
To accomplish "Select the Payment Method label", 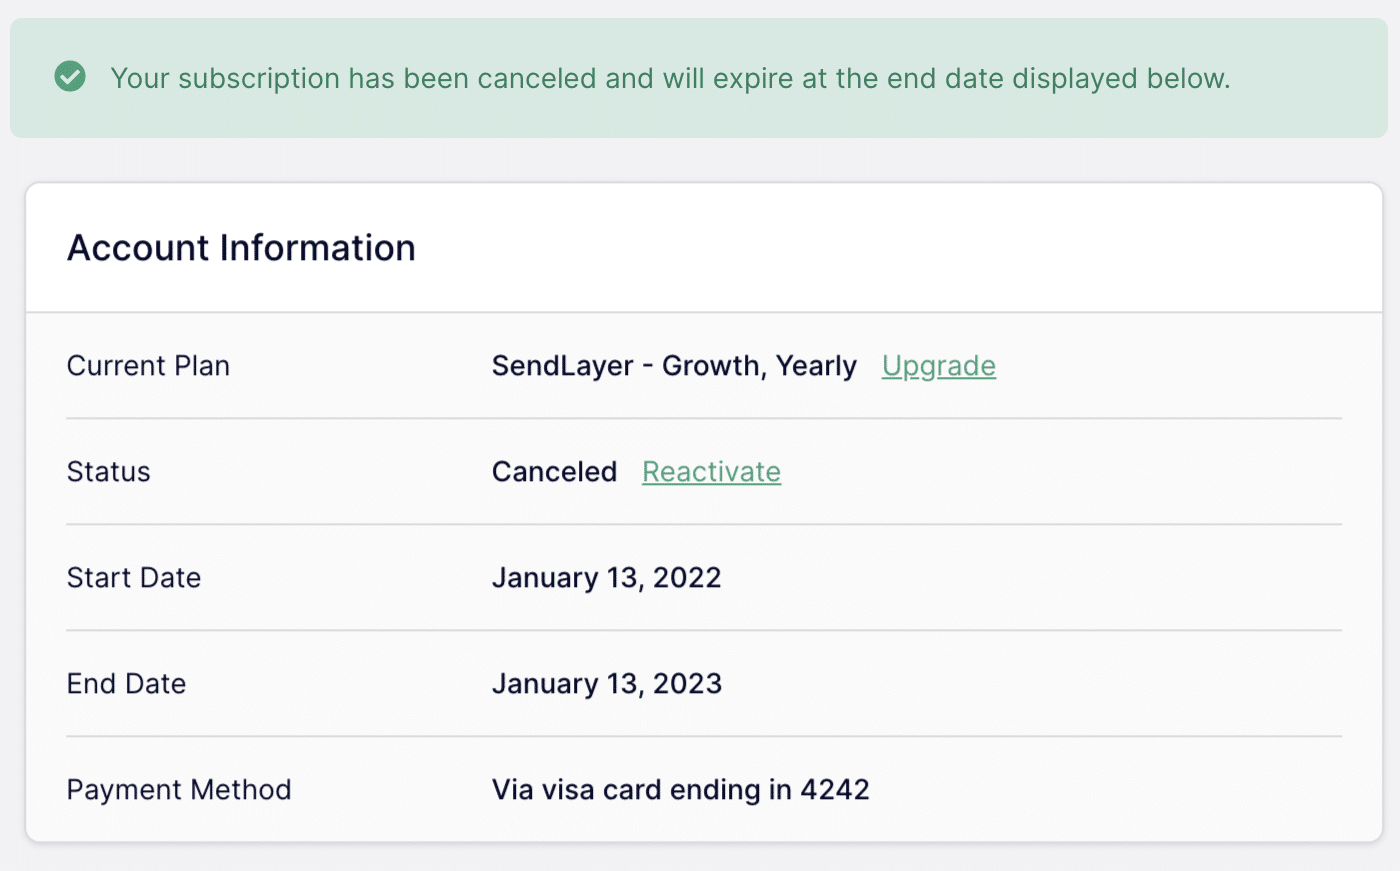I will click(x=178, y=789).
